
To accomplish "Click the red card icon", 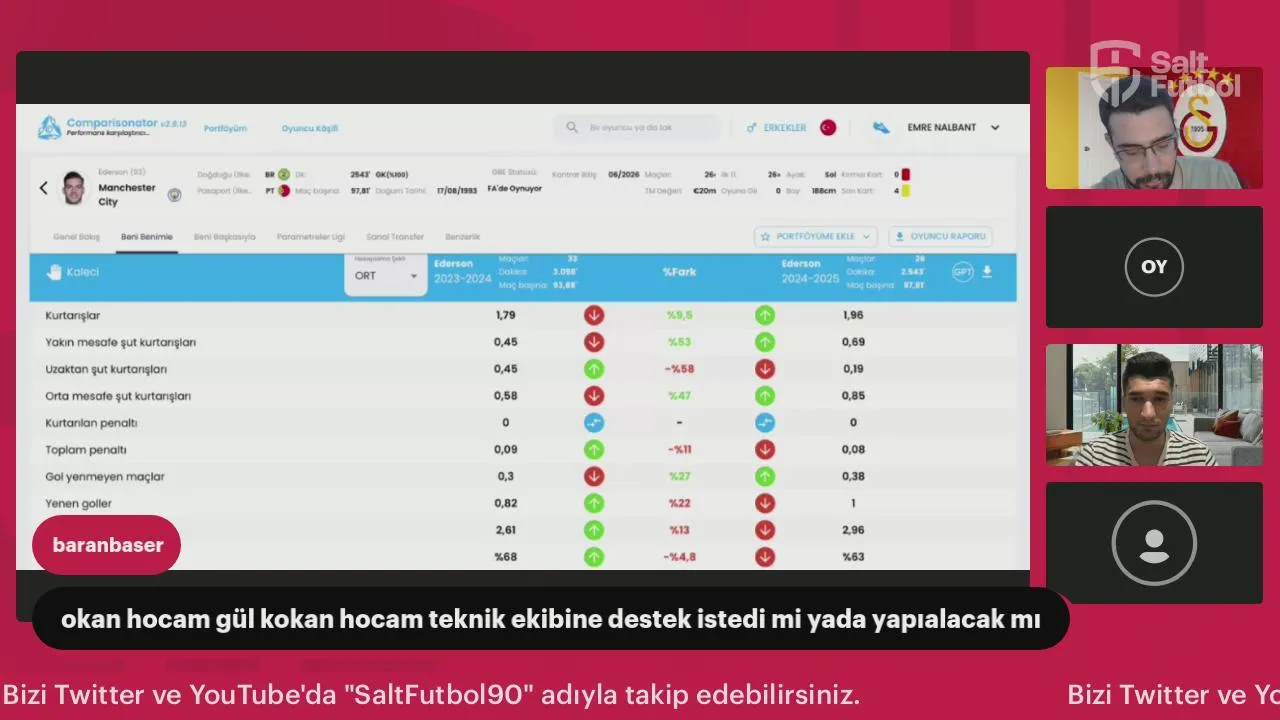I will click(x=906, y=174).
